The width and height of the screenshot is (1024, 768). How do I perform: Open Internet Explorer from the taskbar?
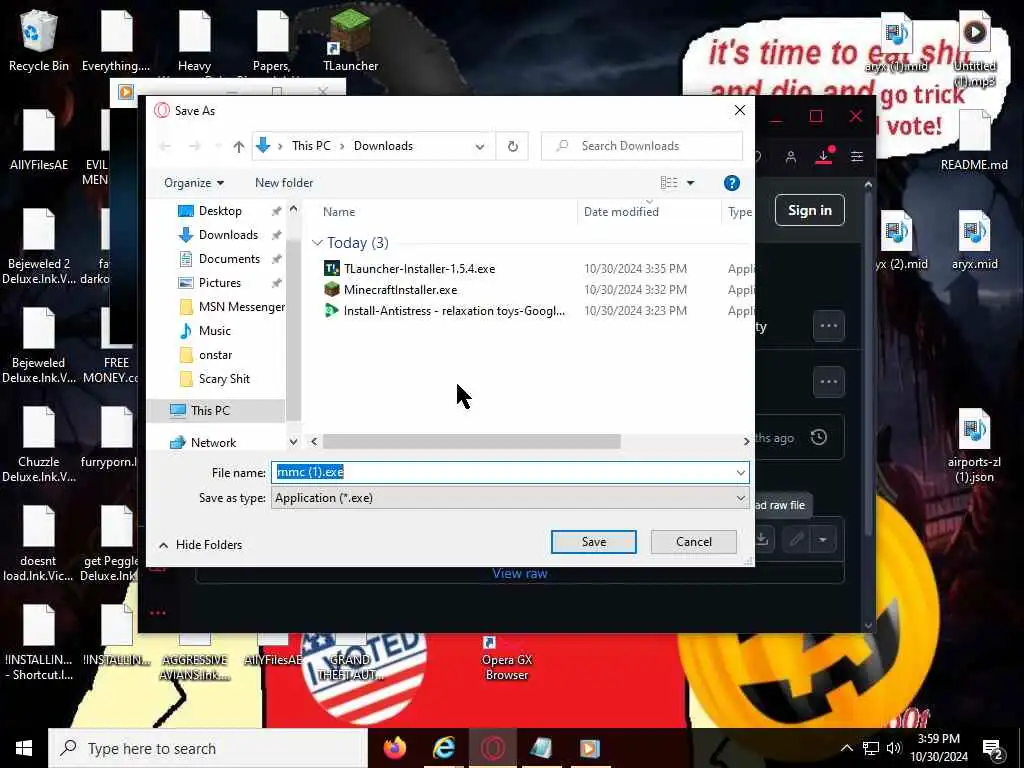click(443, 748)
